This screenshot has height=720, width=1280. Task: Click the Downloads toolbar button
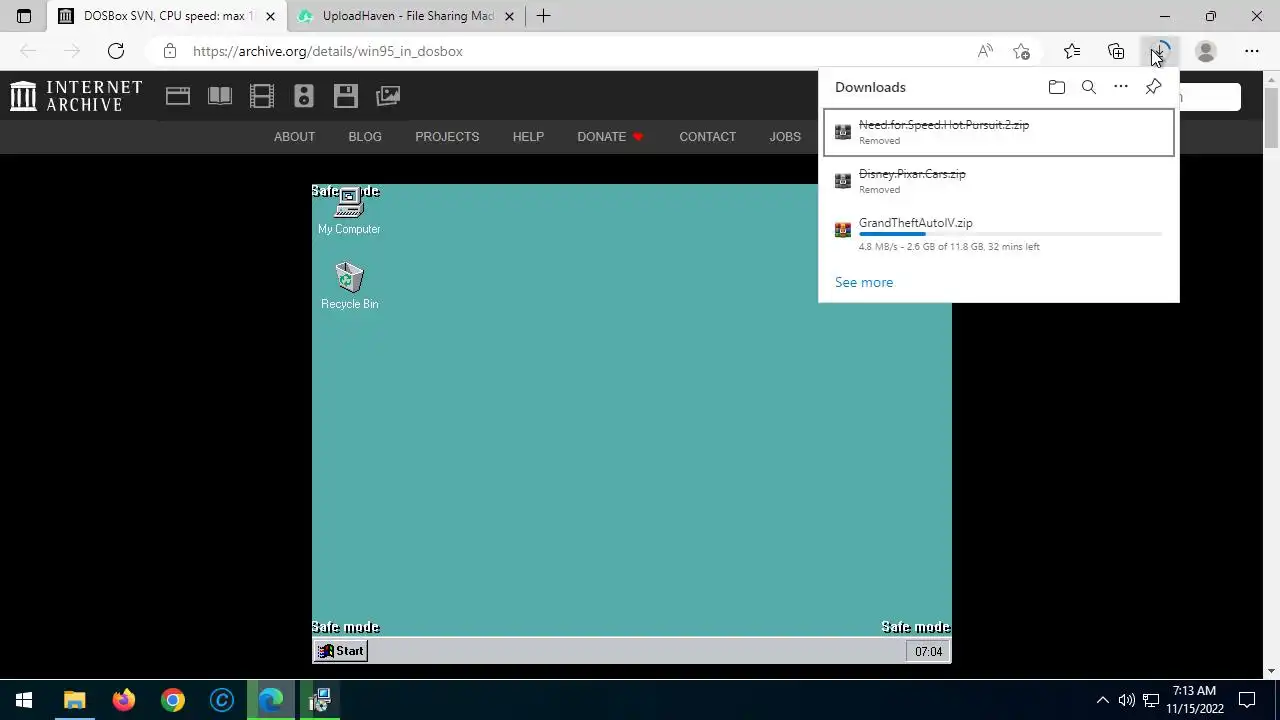click(x=1160, y=51)
